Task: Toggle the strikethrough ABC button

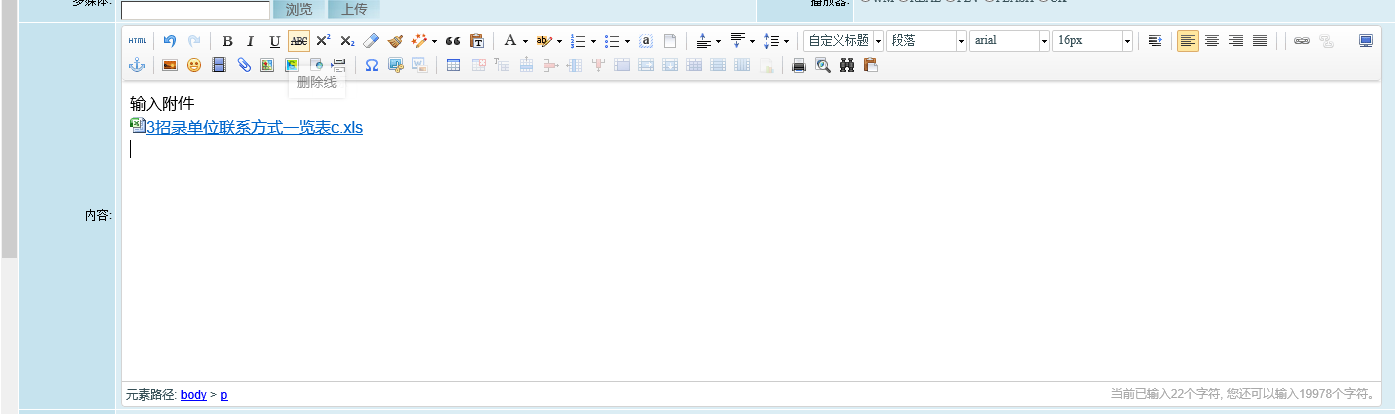Action: (x=298, y=41)
